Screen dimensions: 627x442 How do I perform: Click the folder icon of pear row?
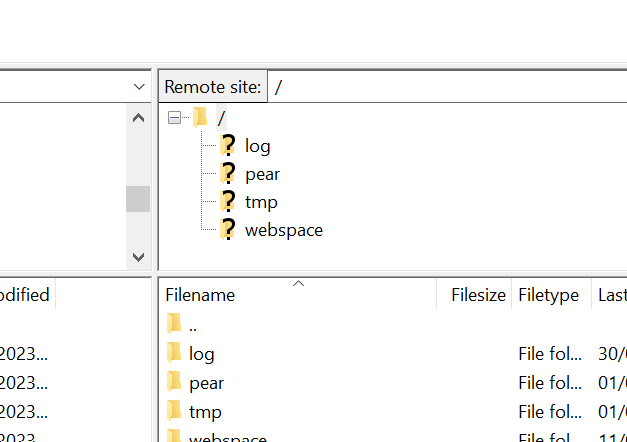[x=174, y=381]
